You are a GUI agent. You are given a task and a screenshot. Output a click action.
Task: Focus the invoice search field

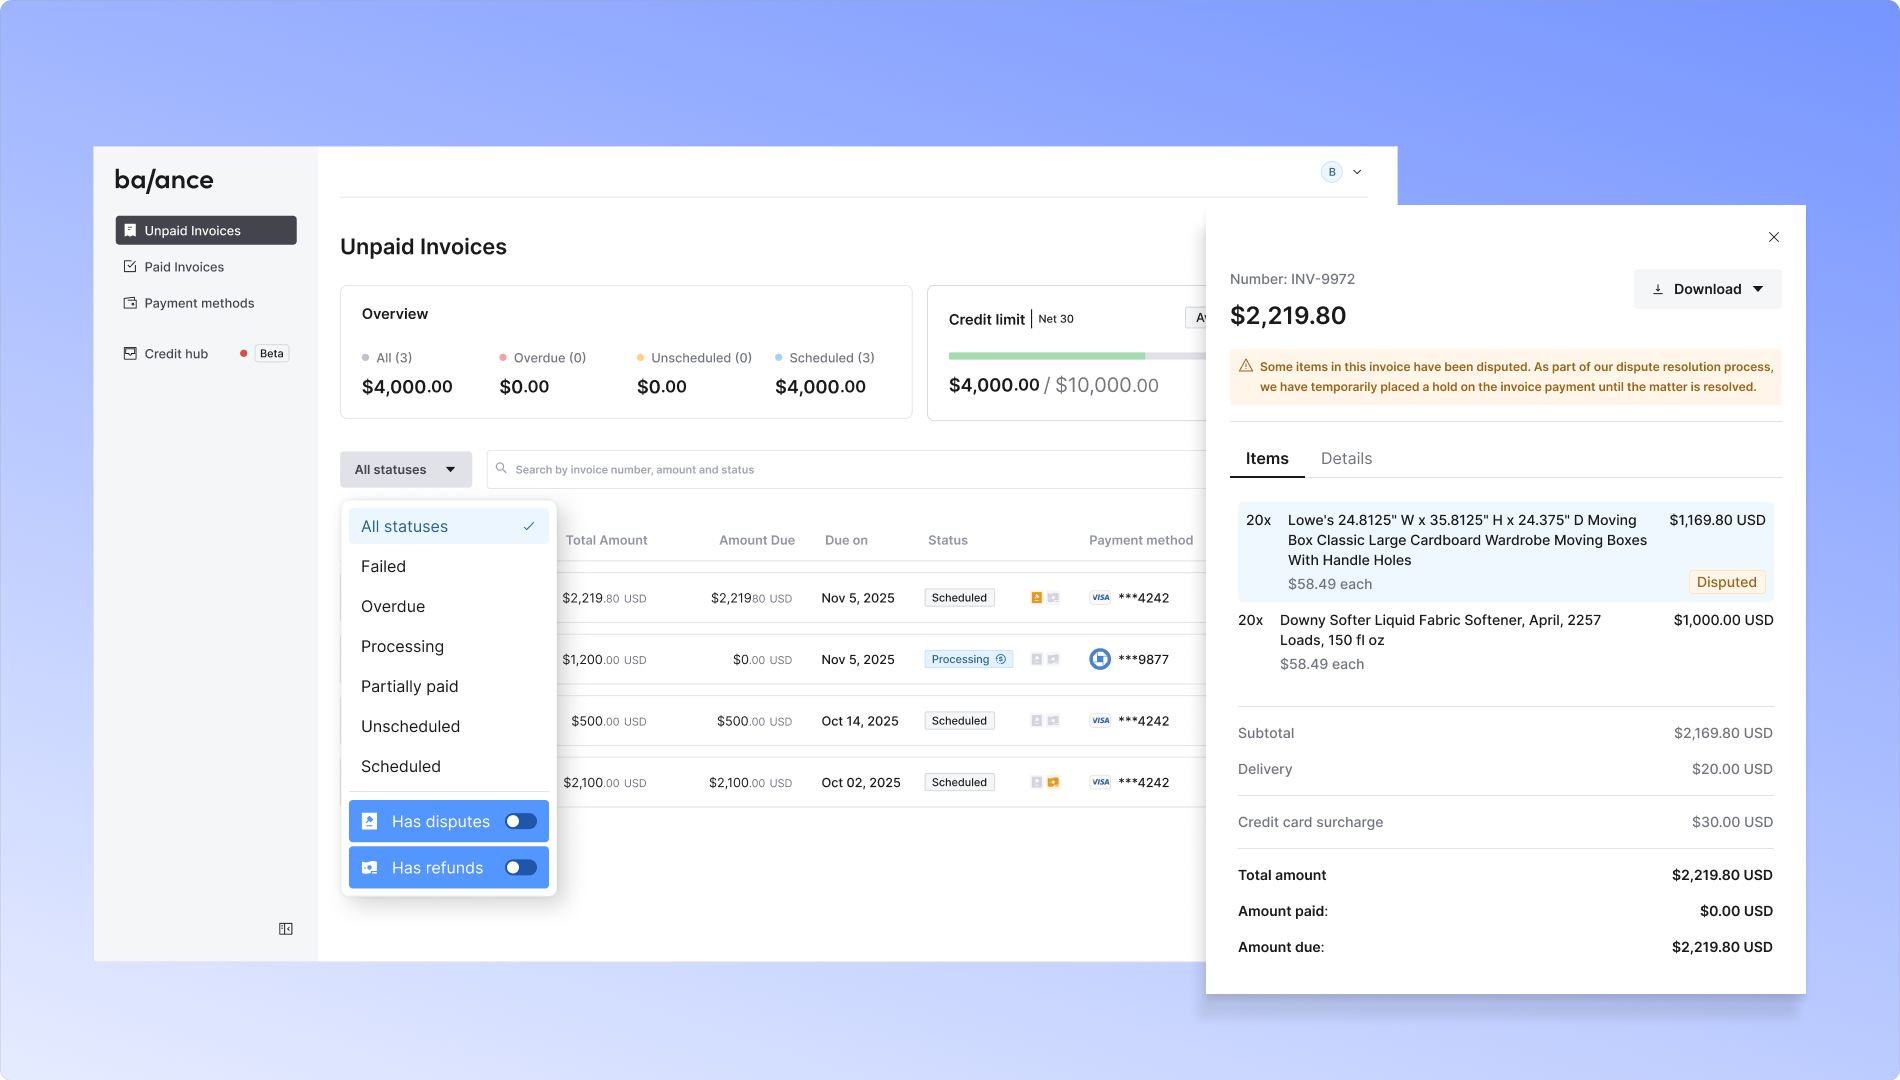coord(845,470)
